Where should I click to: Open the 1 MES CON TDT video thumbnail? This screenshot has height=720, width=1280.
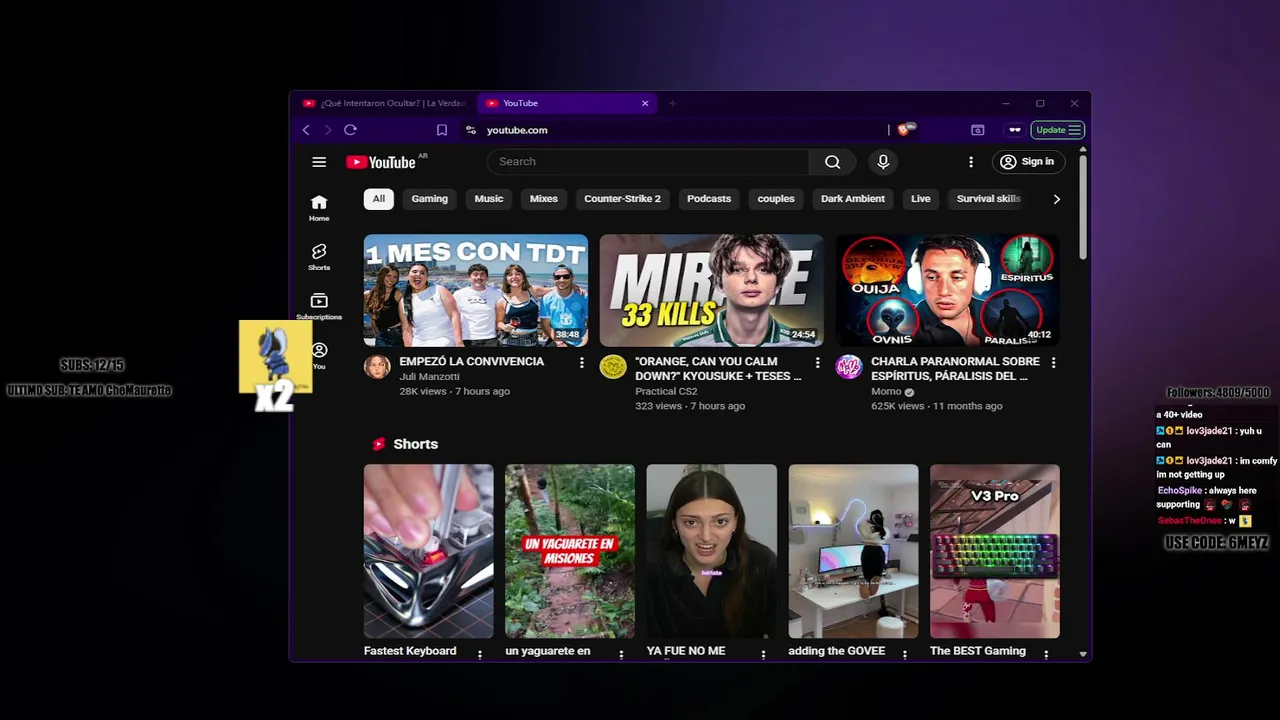(x=476, y=290)
